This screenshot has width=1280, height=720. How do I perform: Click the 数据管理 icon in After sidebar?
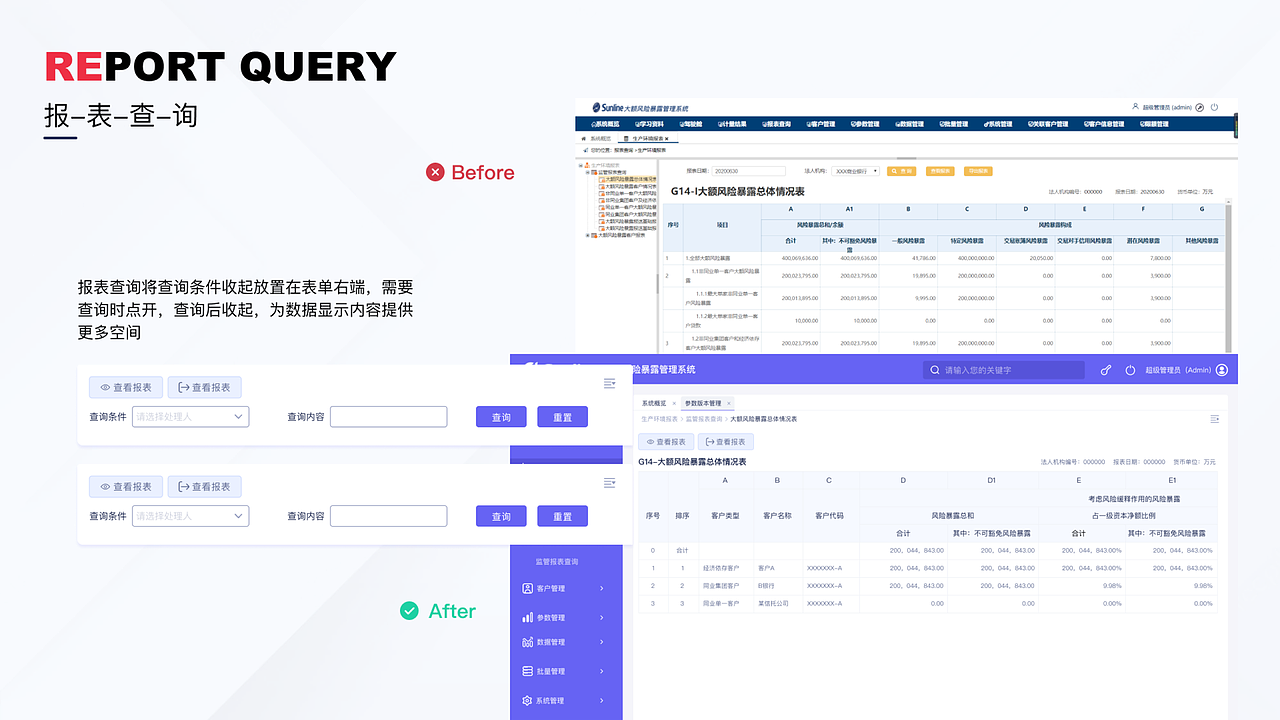click(528, 642)
